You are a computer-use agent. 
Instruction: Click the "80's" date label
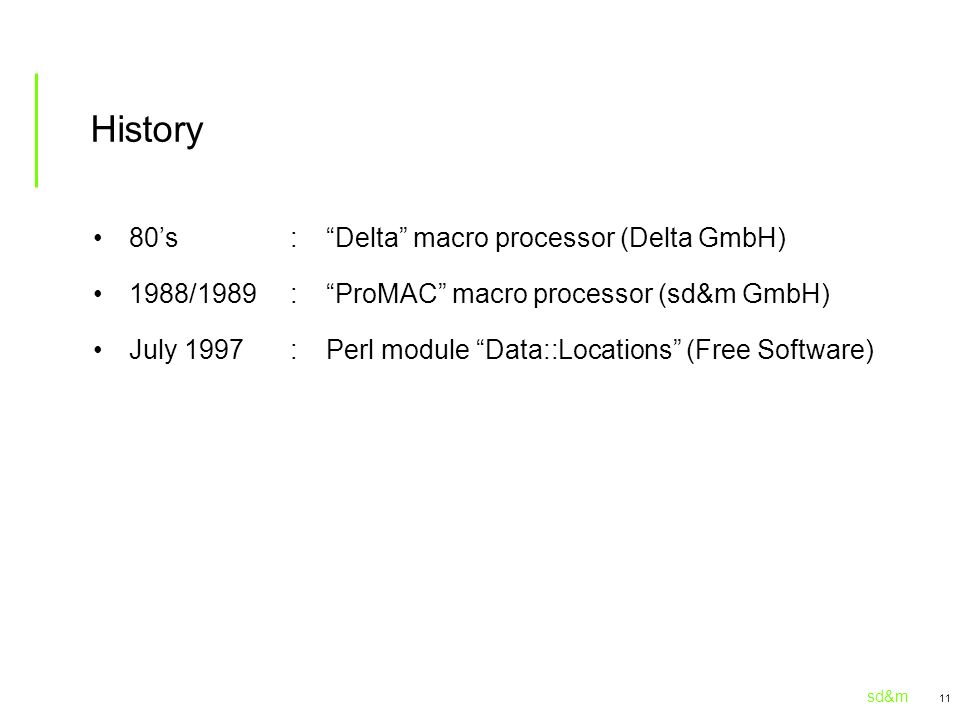point(153,238)
